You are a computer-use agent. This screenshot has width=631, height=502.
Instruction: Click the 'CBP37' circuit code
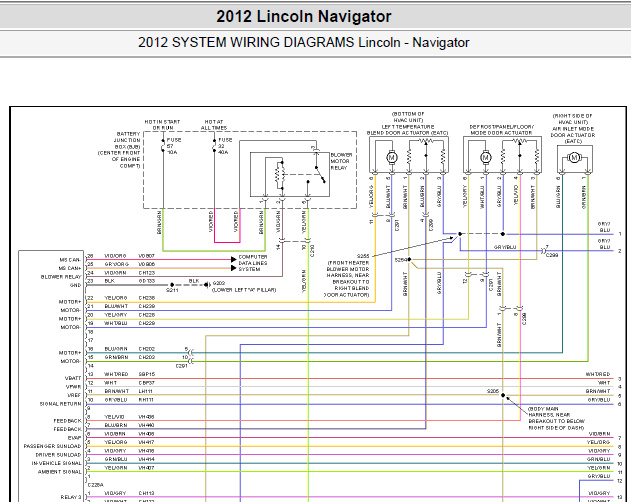146,383
